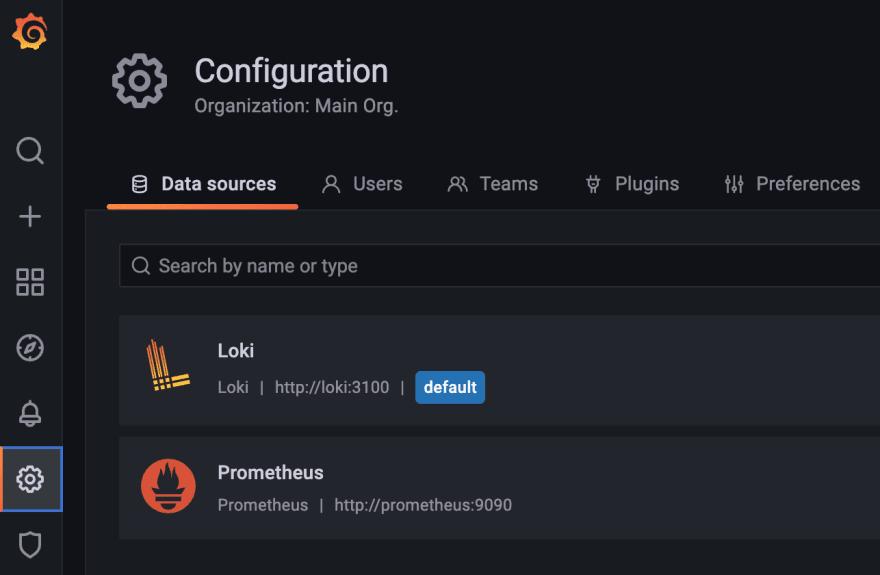
Task: Open the Grafana home logo
Action: coord(30,32)
